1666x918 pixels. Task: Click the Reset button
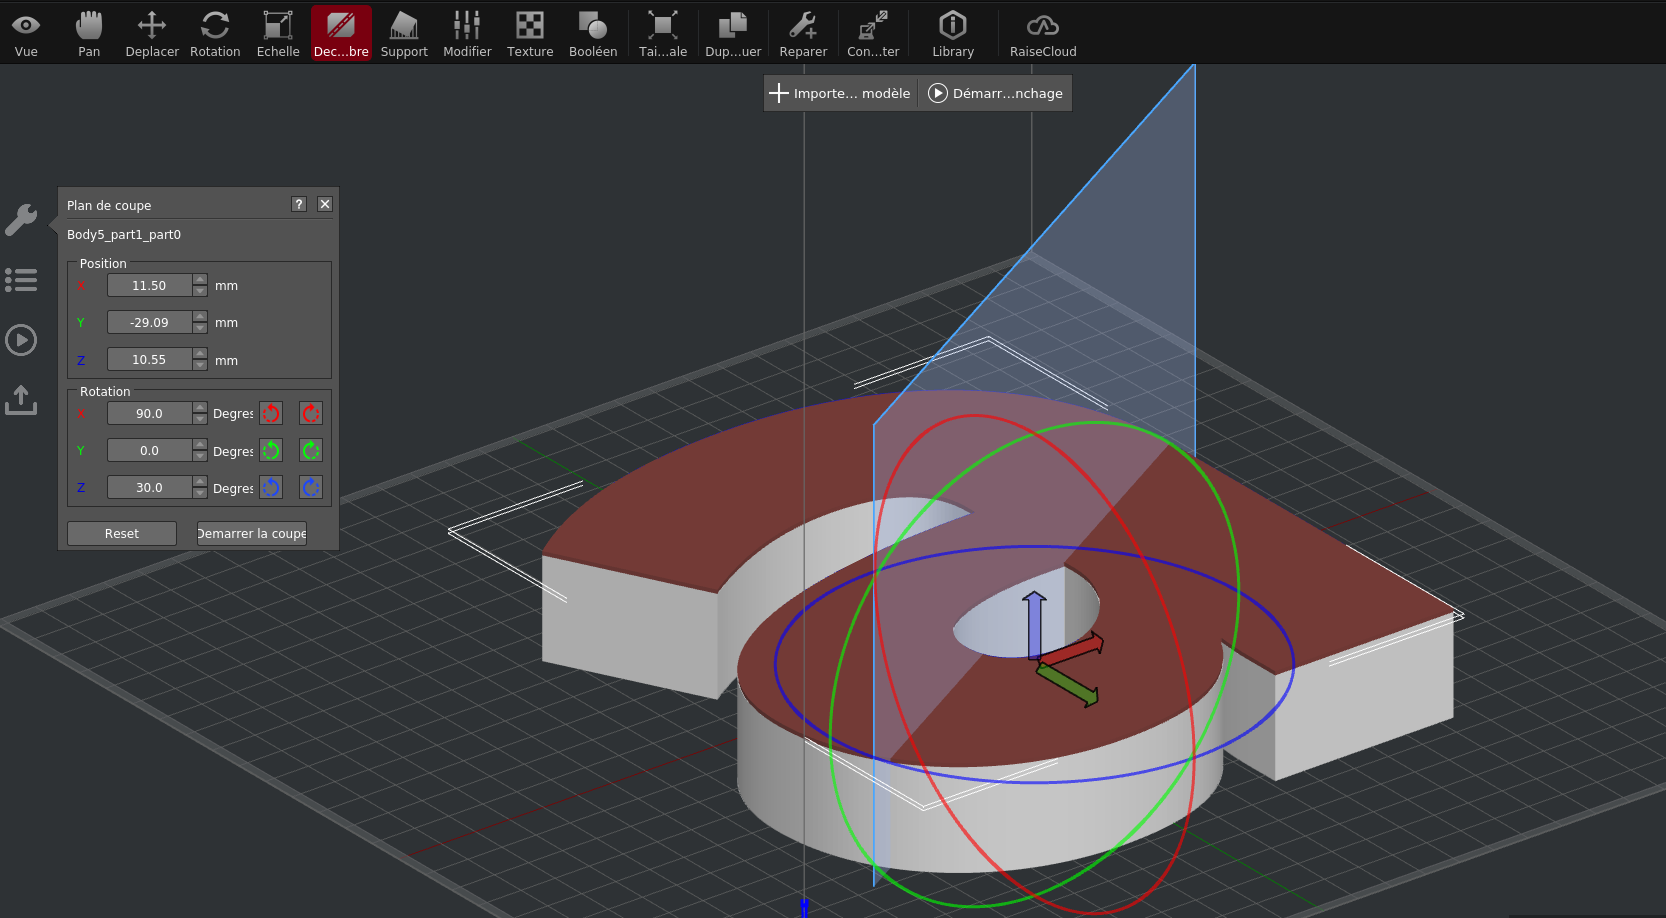(x=122, y=533)
